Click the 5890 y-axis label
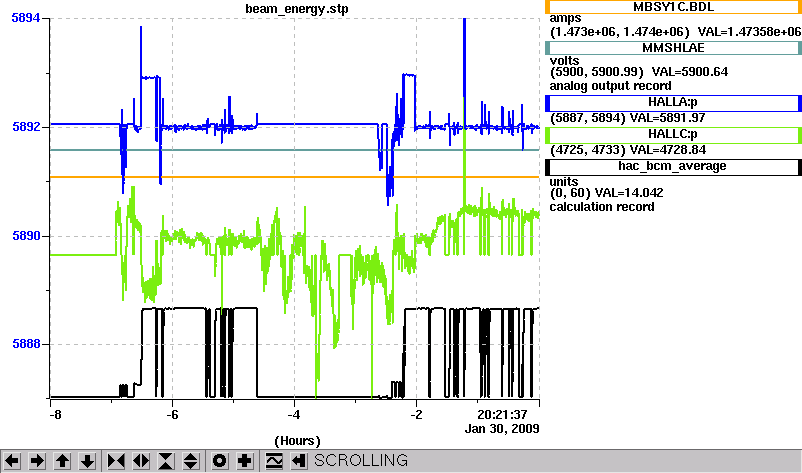This screenshot has width=802, height=473. tap(26, 236)
